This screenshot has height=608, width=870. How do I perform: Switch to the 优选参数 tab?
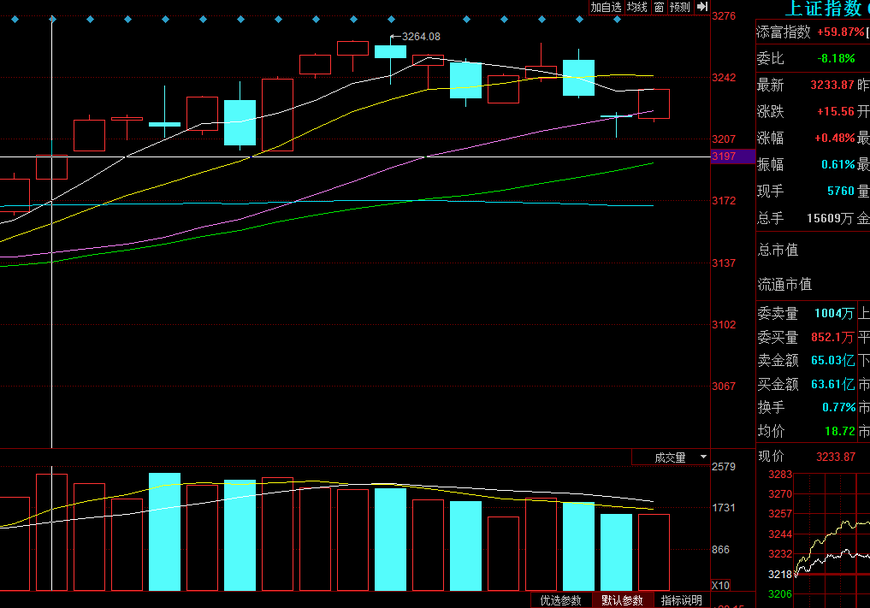[x=560, y=600]
